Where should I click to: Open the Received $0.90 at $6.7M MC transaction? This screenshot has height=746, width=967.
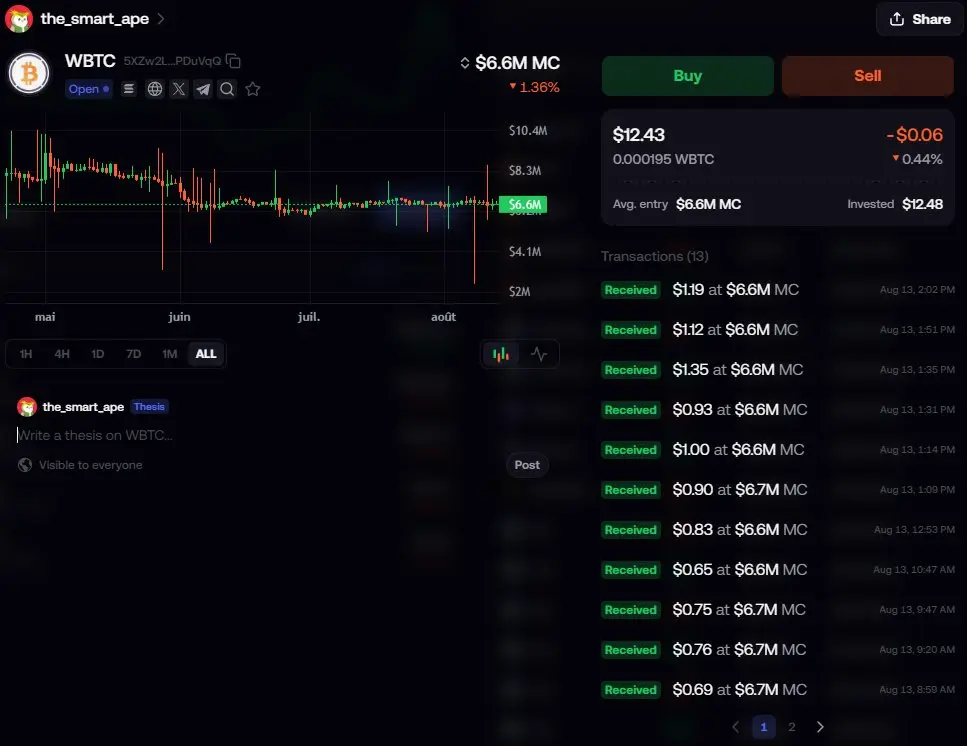point(778,490)
